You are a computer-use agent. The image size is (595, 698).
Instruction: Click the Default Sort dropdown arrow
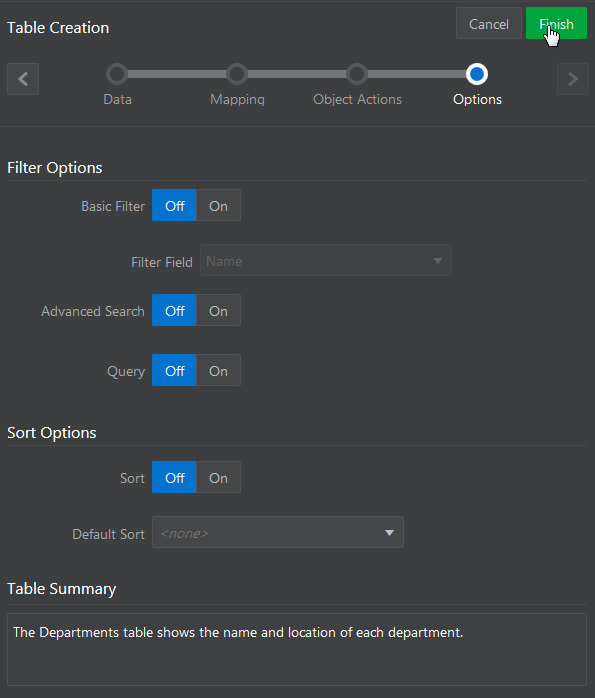tap(389, 533)
